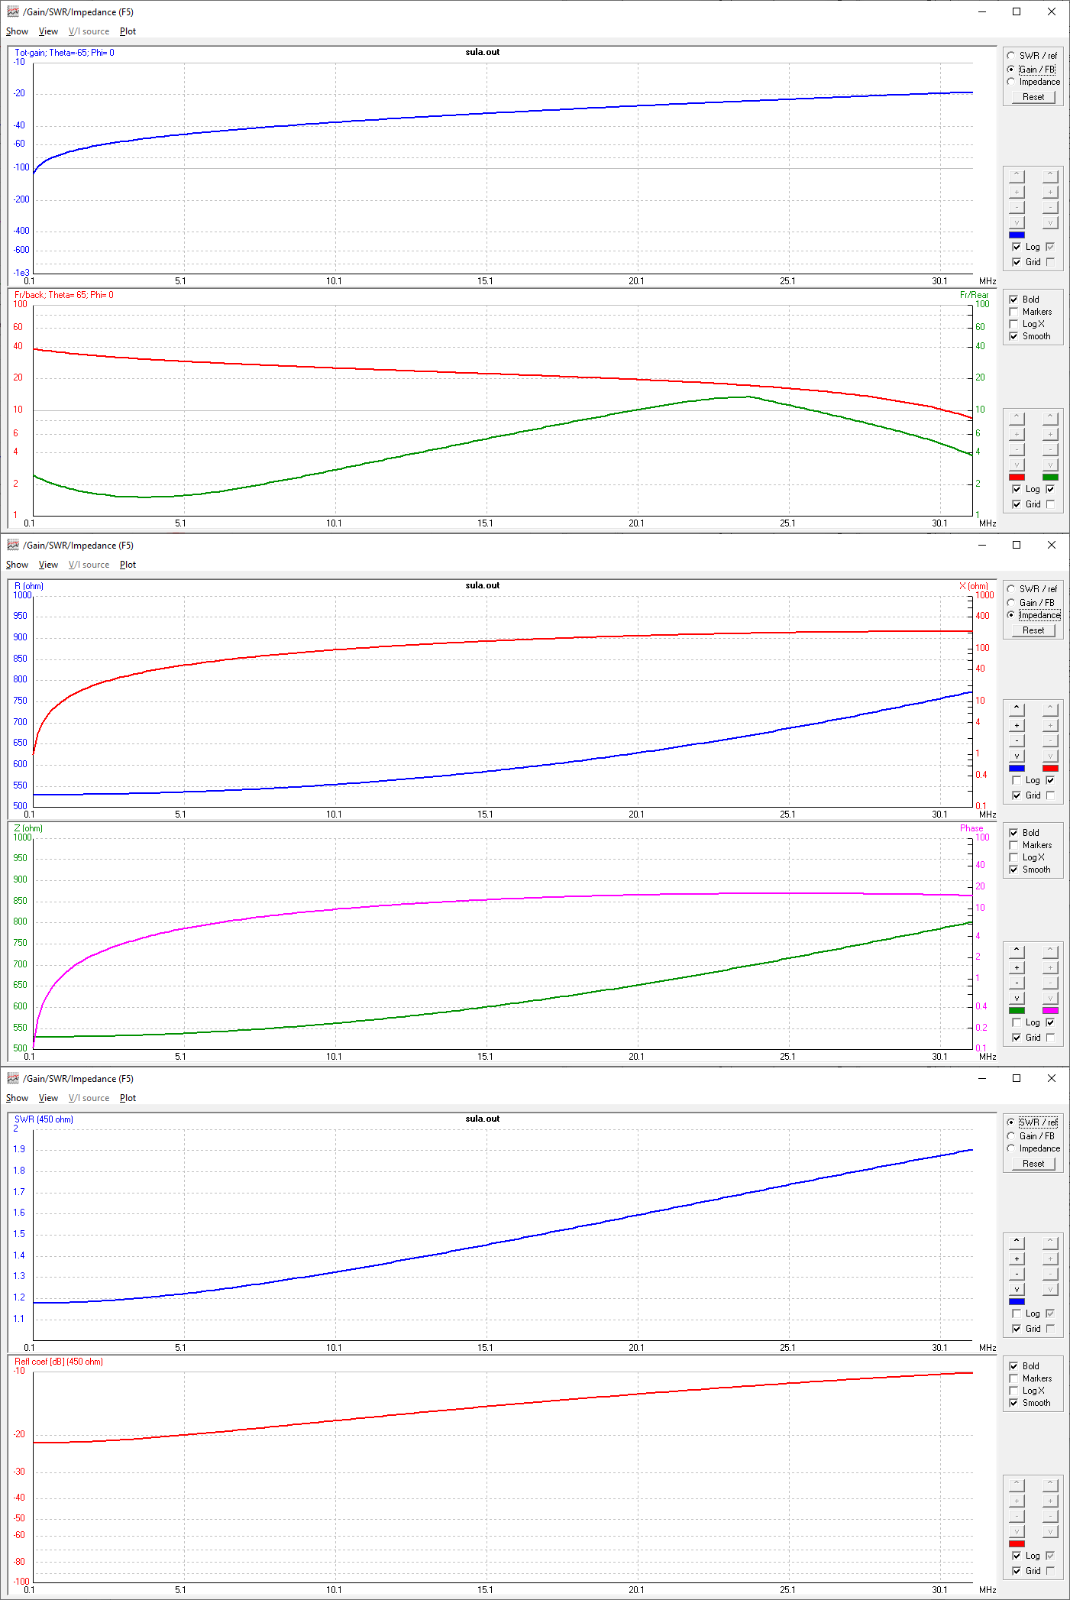The width and height of the screenshot is (1070, 1600).
Task: Click the '-' zoom button above the blue R swatch, Impedance window
Action: pos(1017,740)
